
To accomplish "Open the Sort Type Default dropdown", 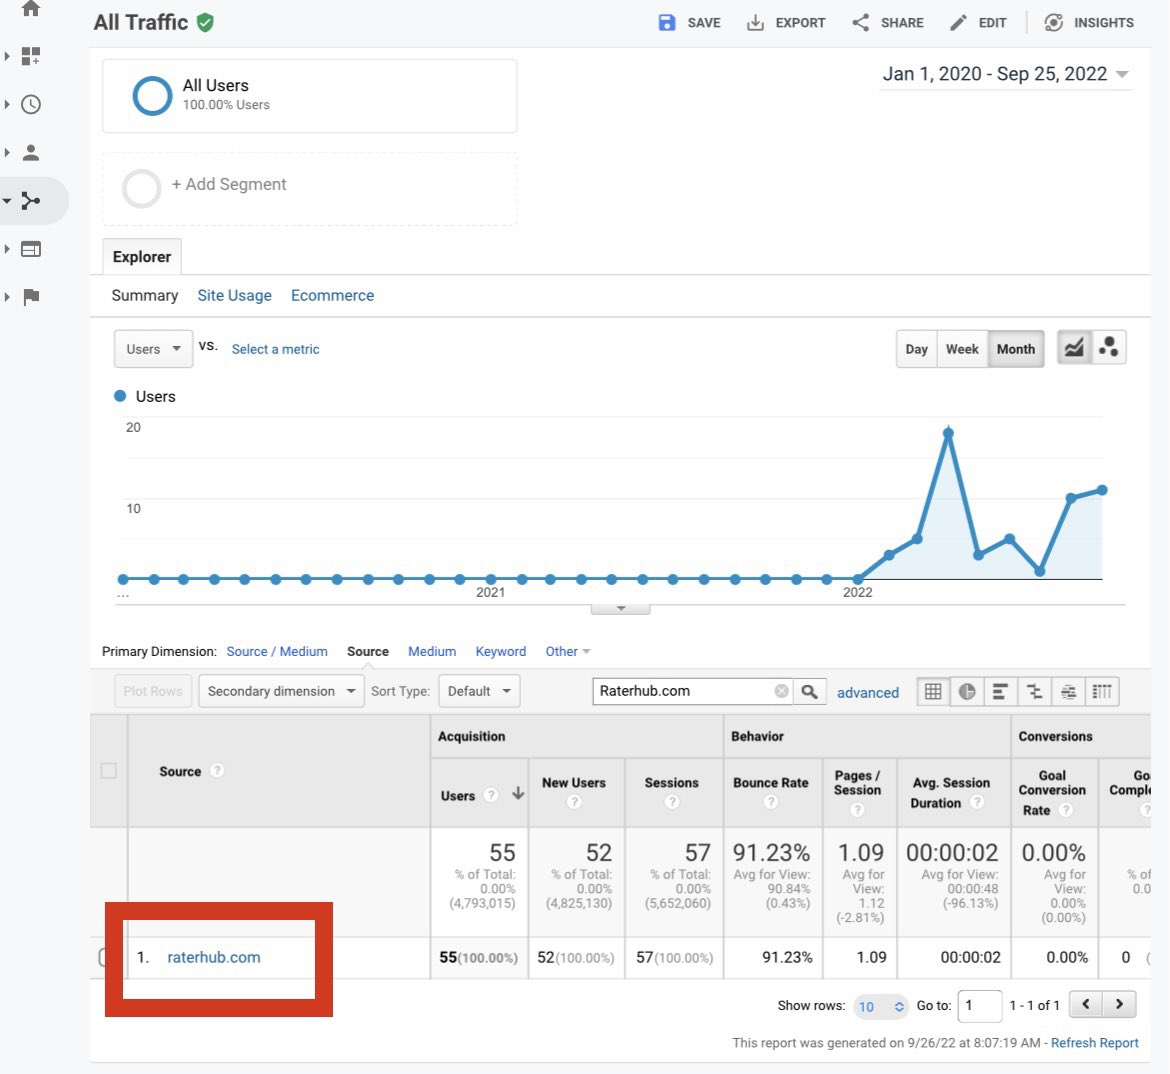I will point(479,691).
